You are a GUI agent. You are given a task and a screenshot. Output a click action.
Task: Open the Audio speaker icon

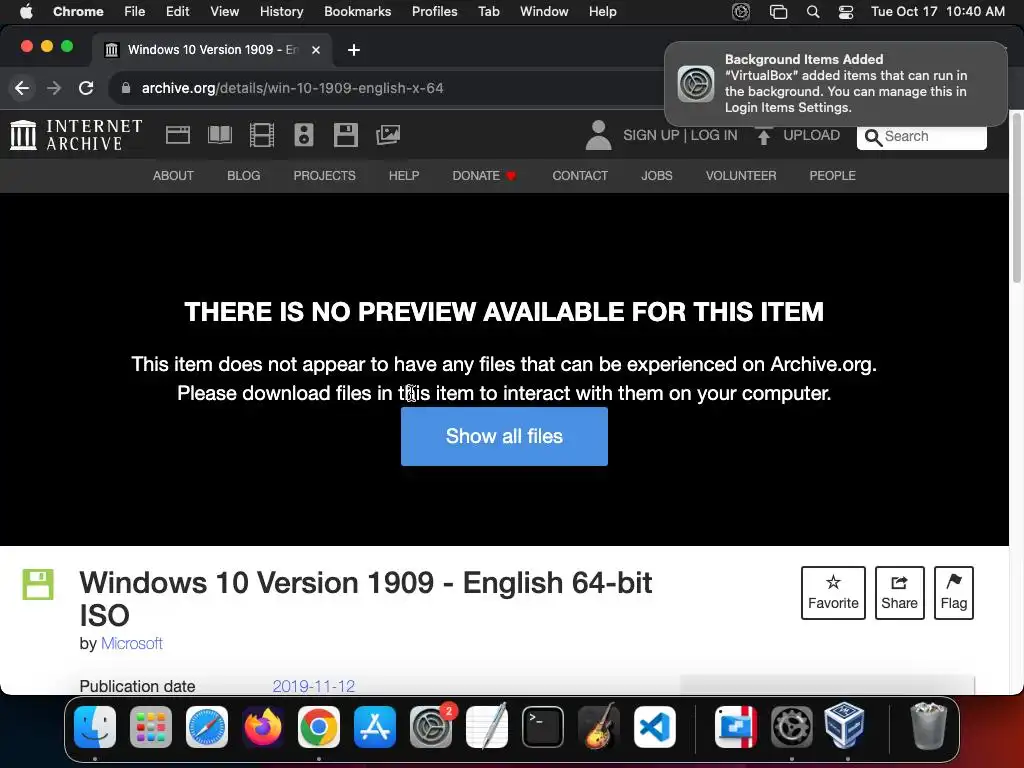coord(304,135)
